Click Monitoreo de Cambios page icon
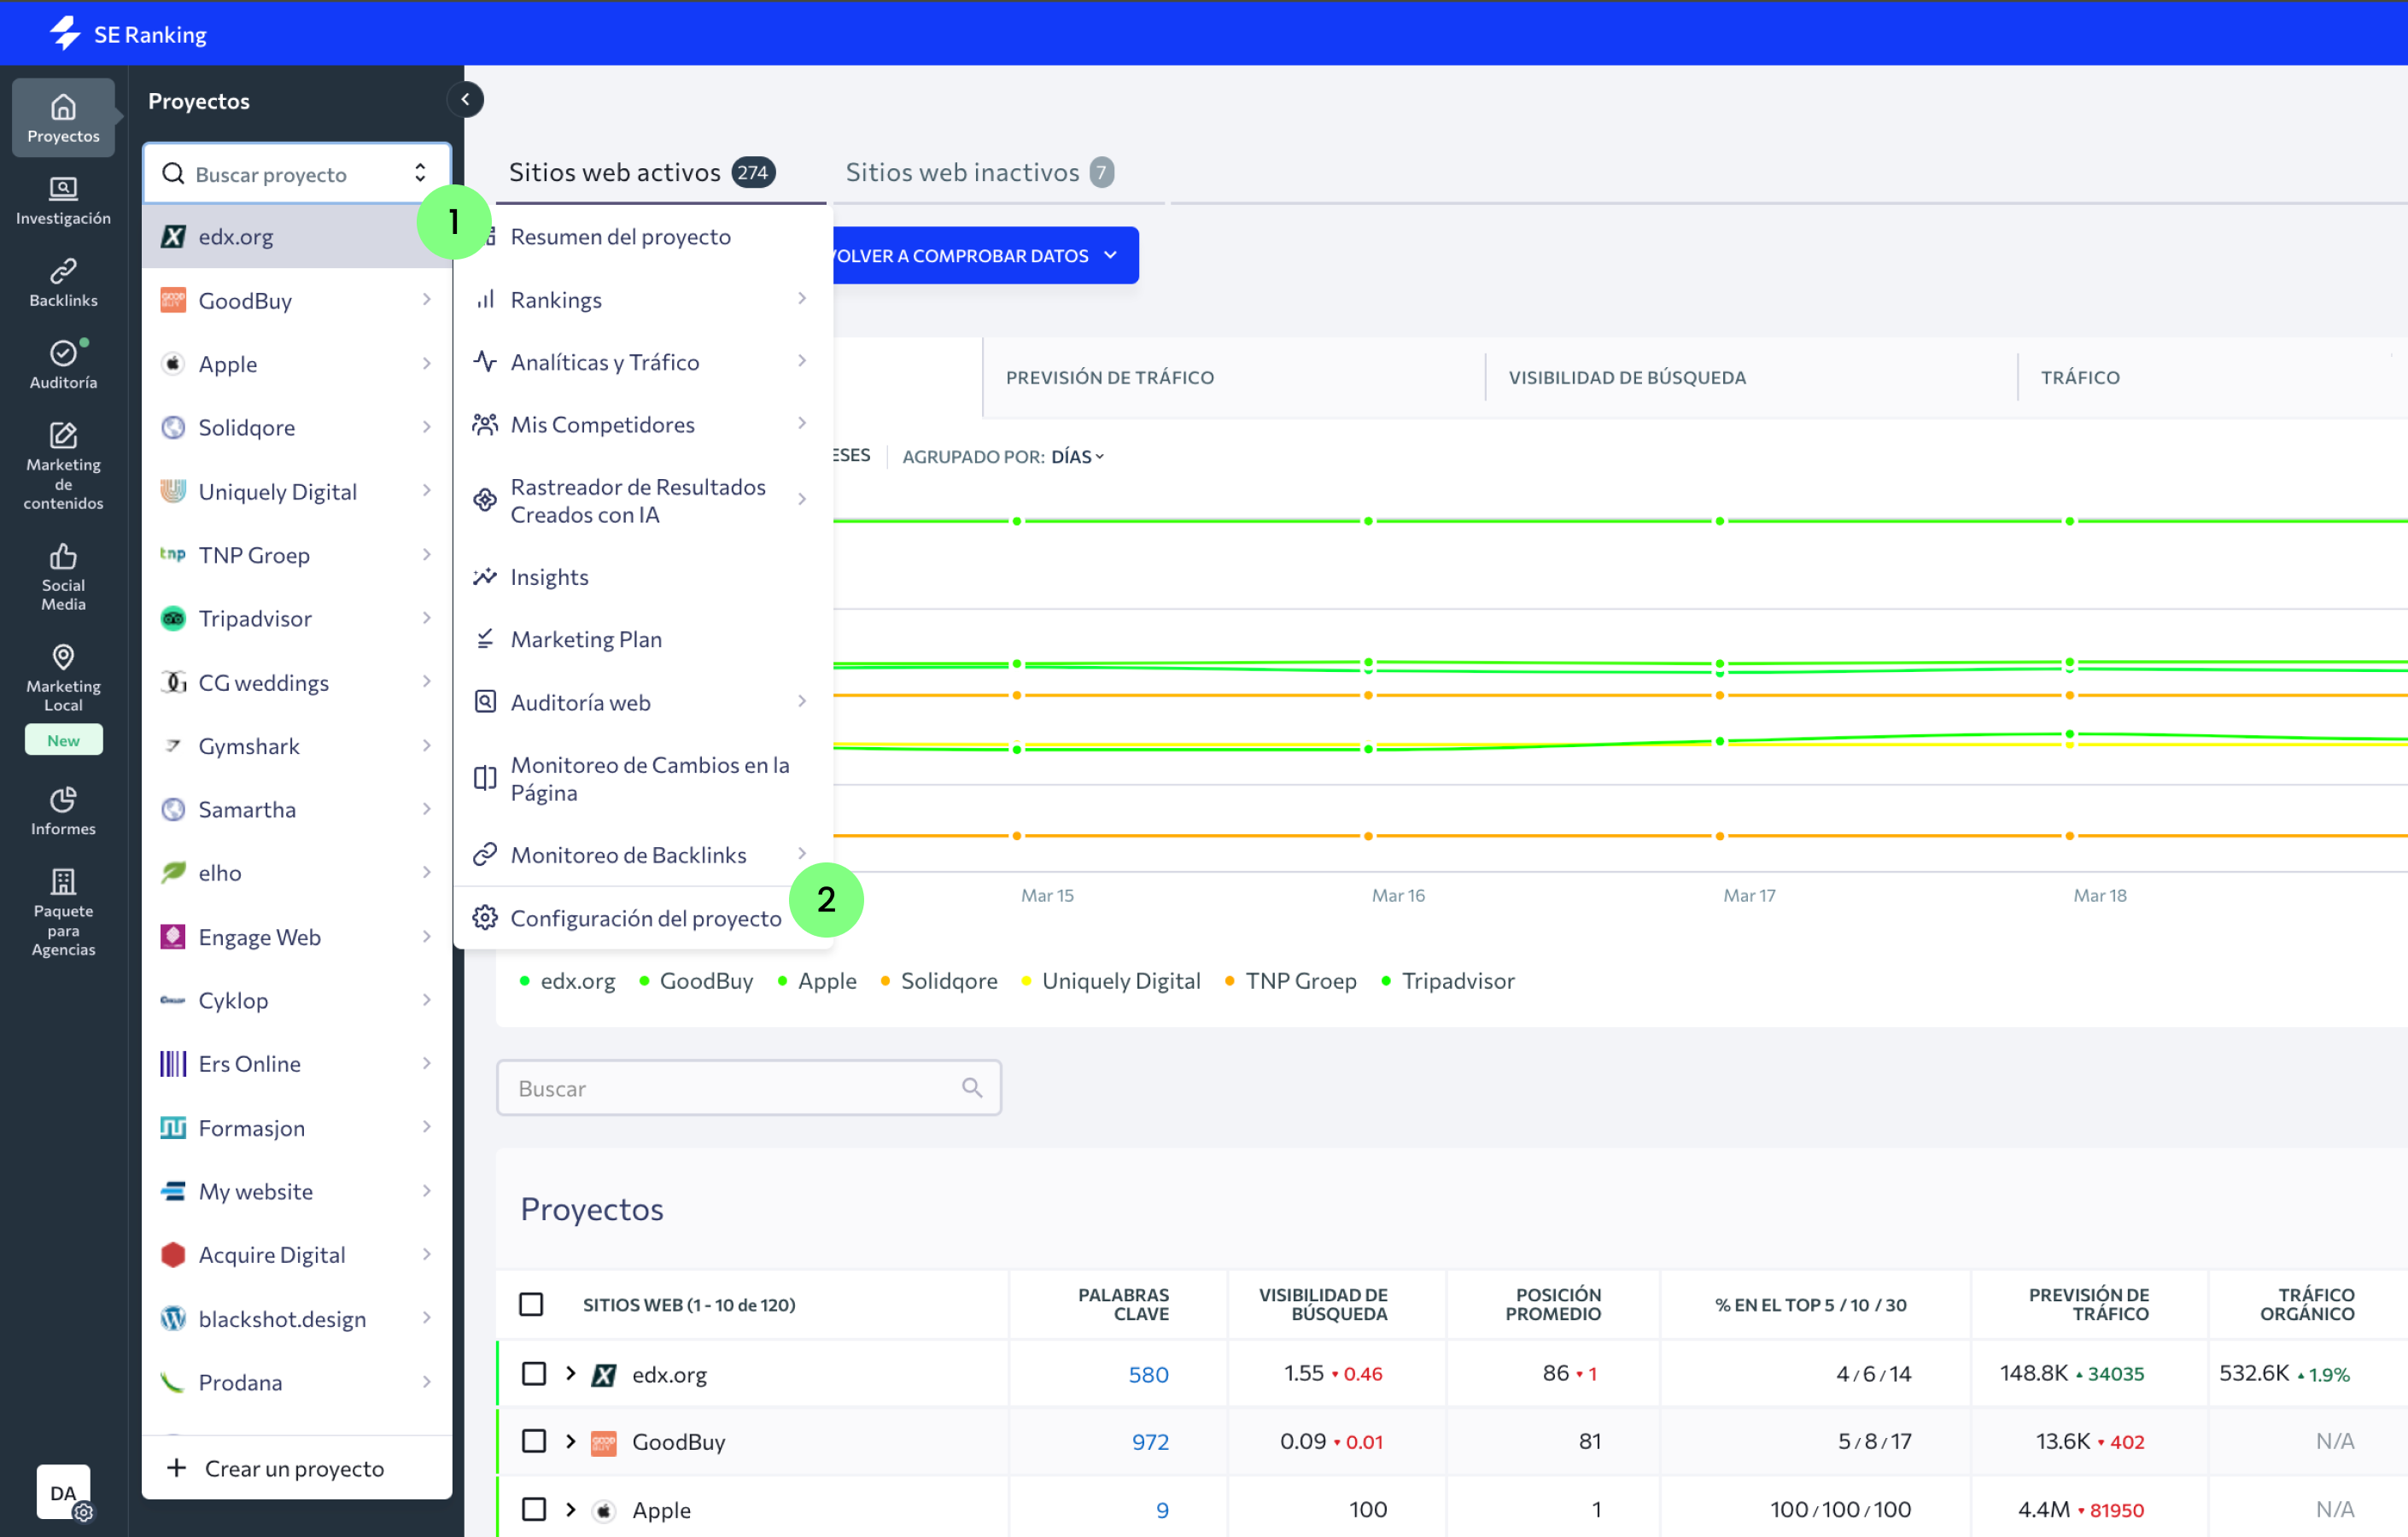Screen dimensions: 2408x1537 [x=485, y=778]
